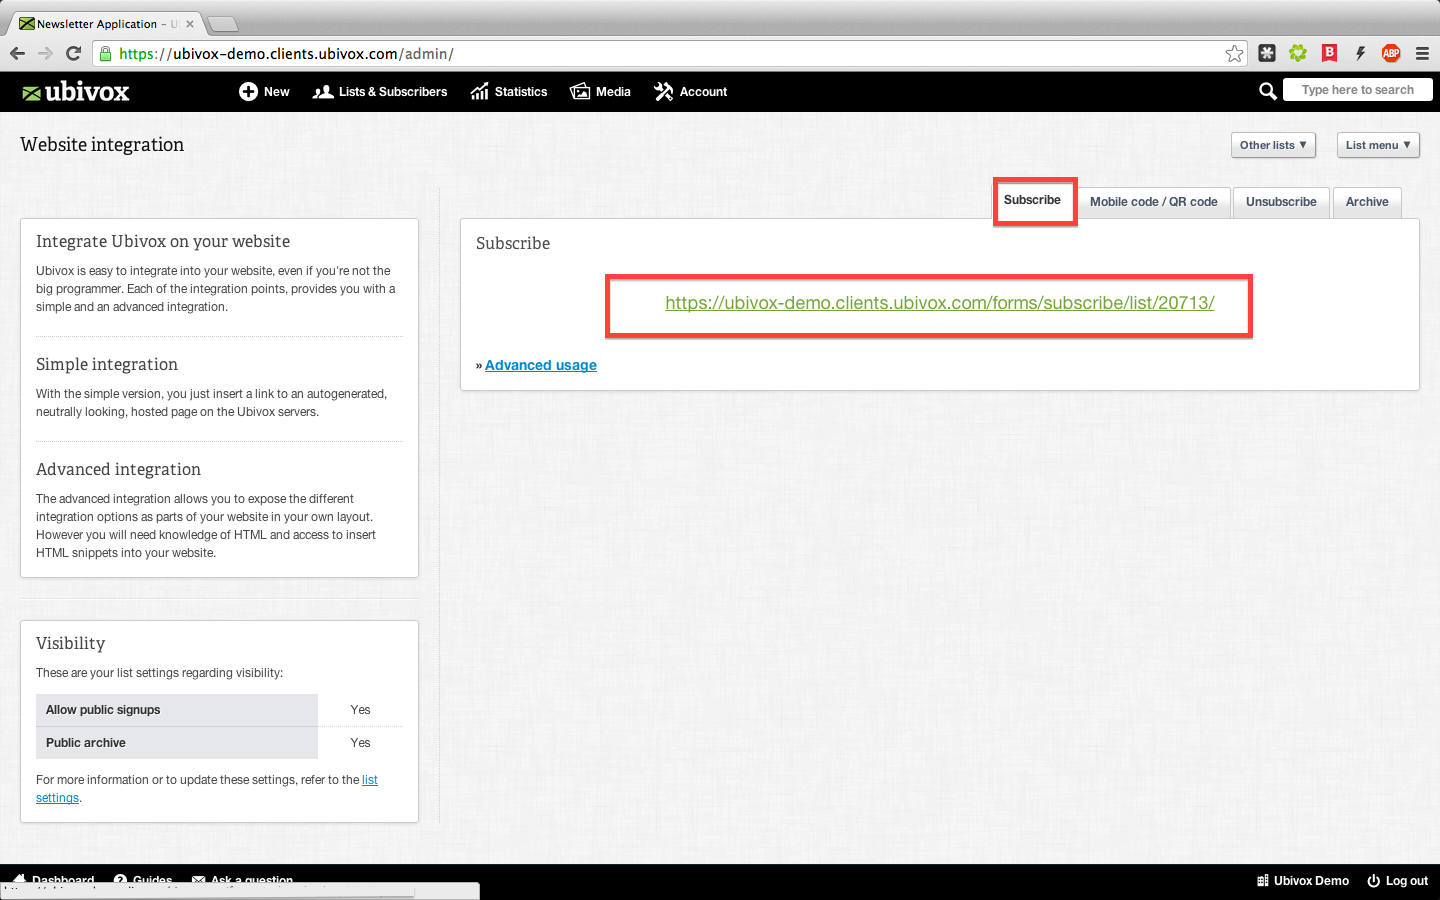Click the SSL padlock icon in address bar
Image resolution: width=1440 pixels, height=900 pixels.
pyautogui.click(x=106, y=54)
